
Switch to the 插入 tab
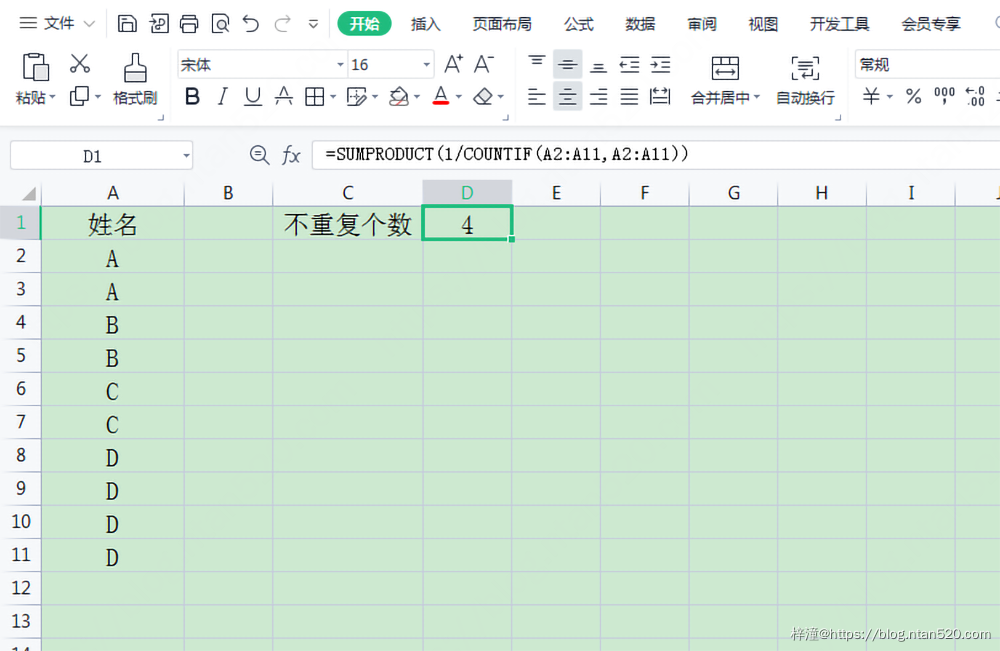coord(426,24)
